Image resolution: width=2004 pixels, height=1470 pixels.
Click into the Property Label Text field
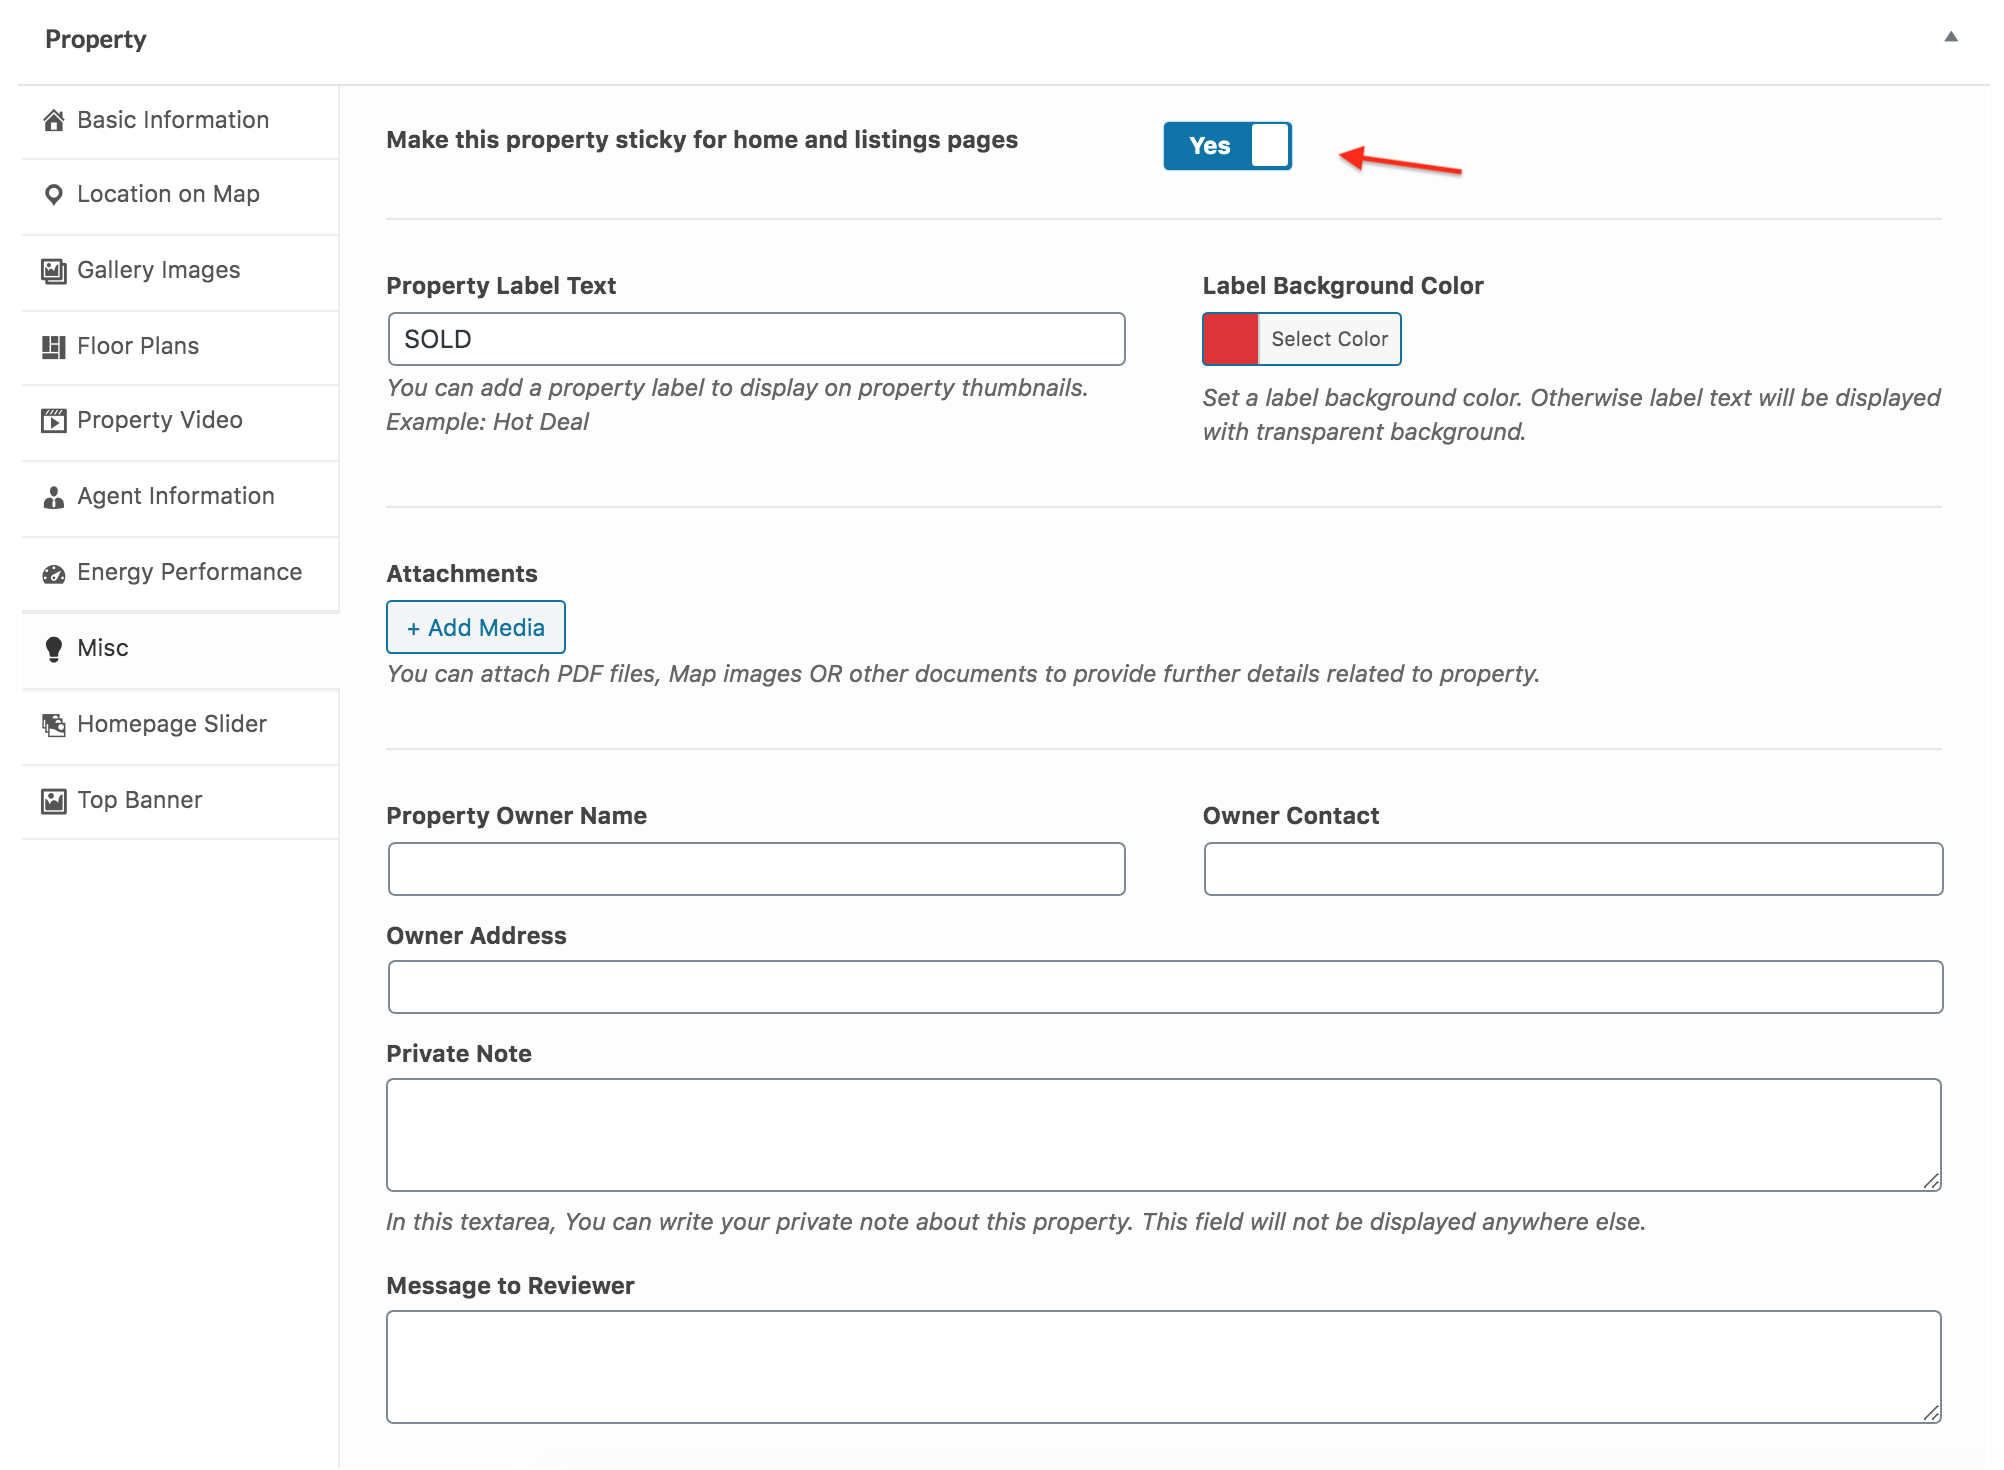[x=756, y=339]
